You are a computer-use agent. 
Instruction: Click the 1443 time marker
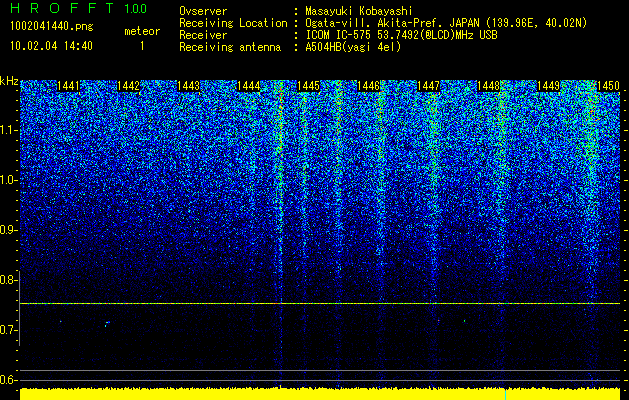coord(189,86)
